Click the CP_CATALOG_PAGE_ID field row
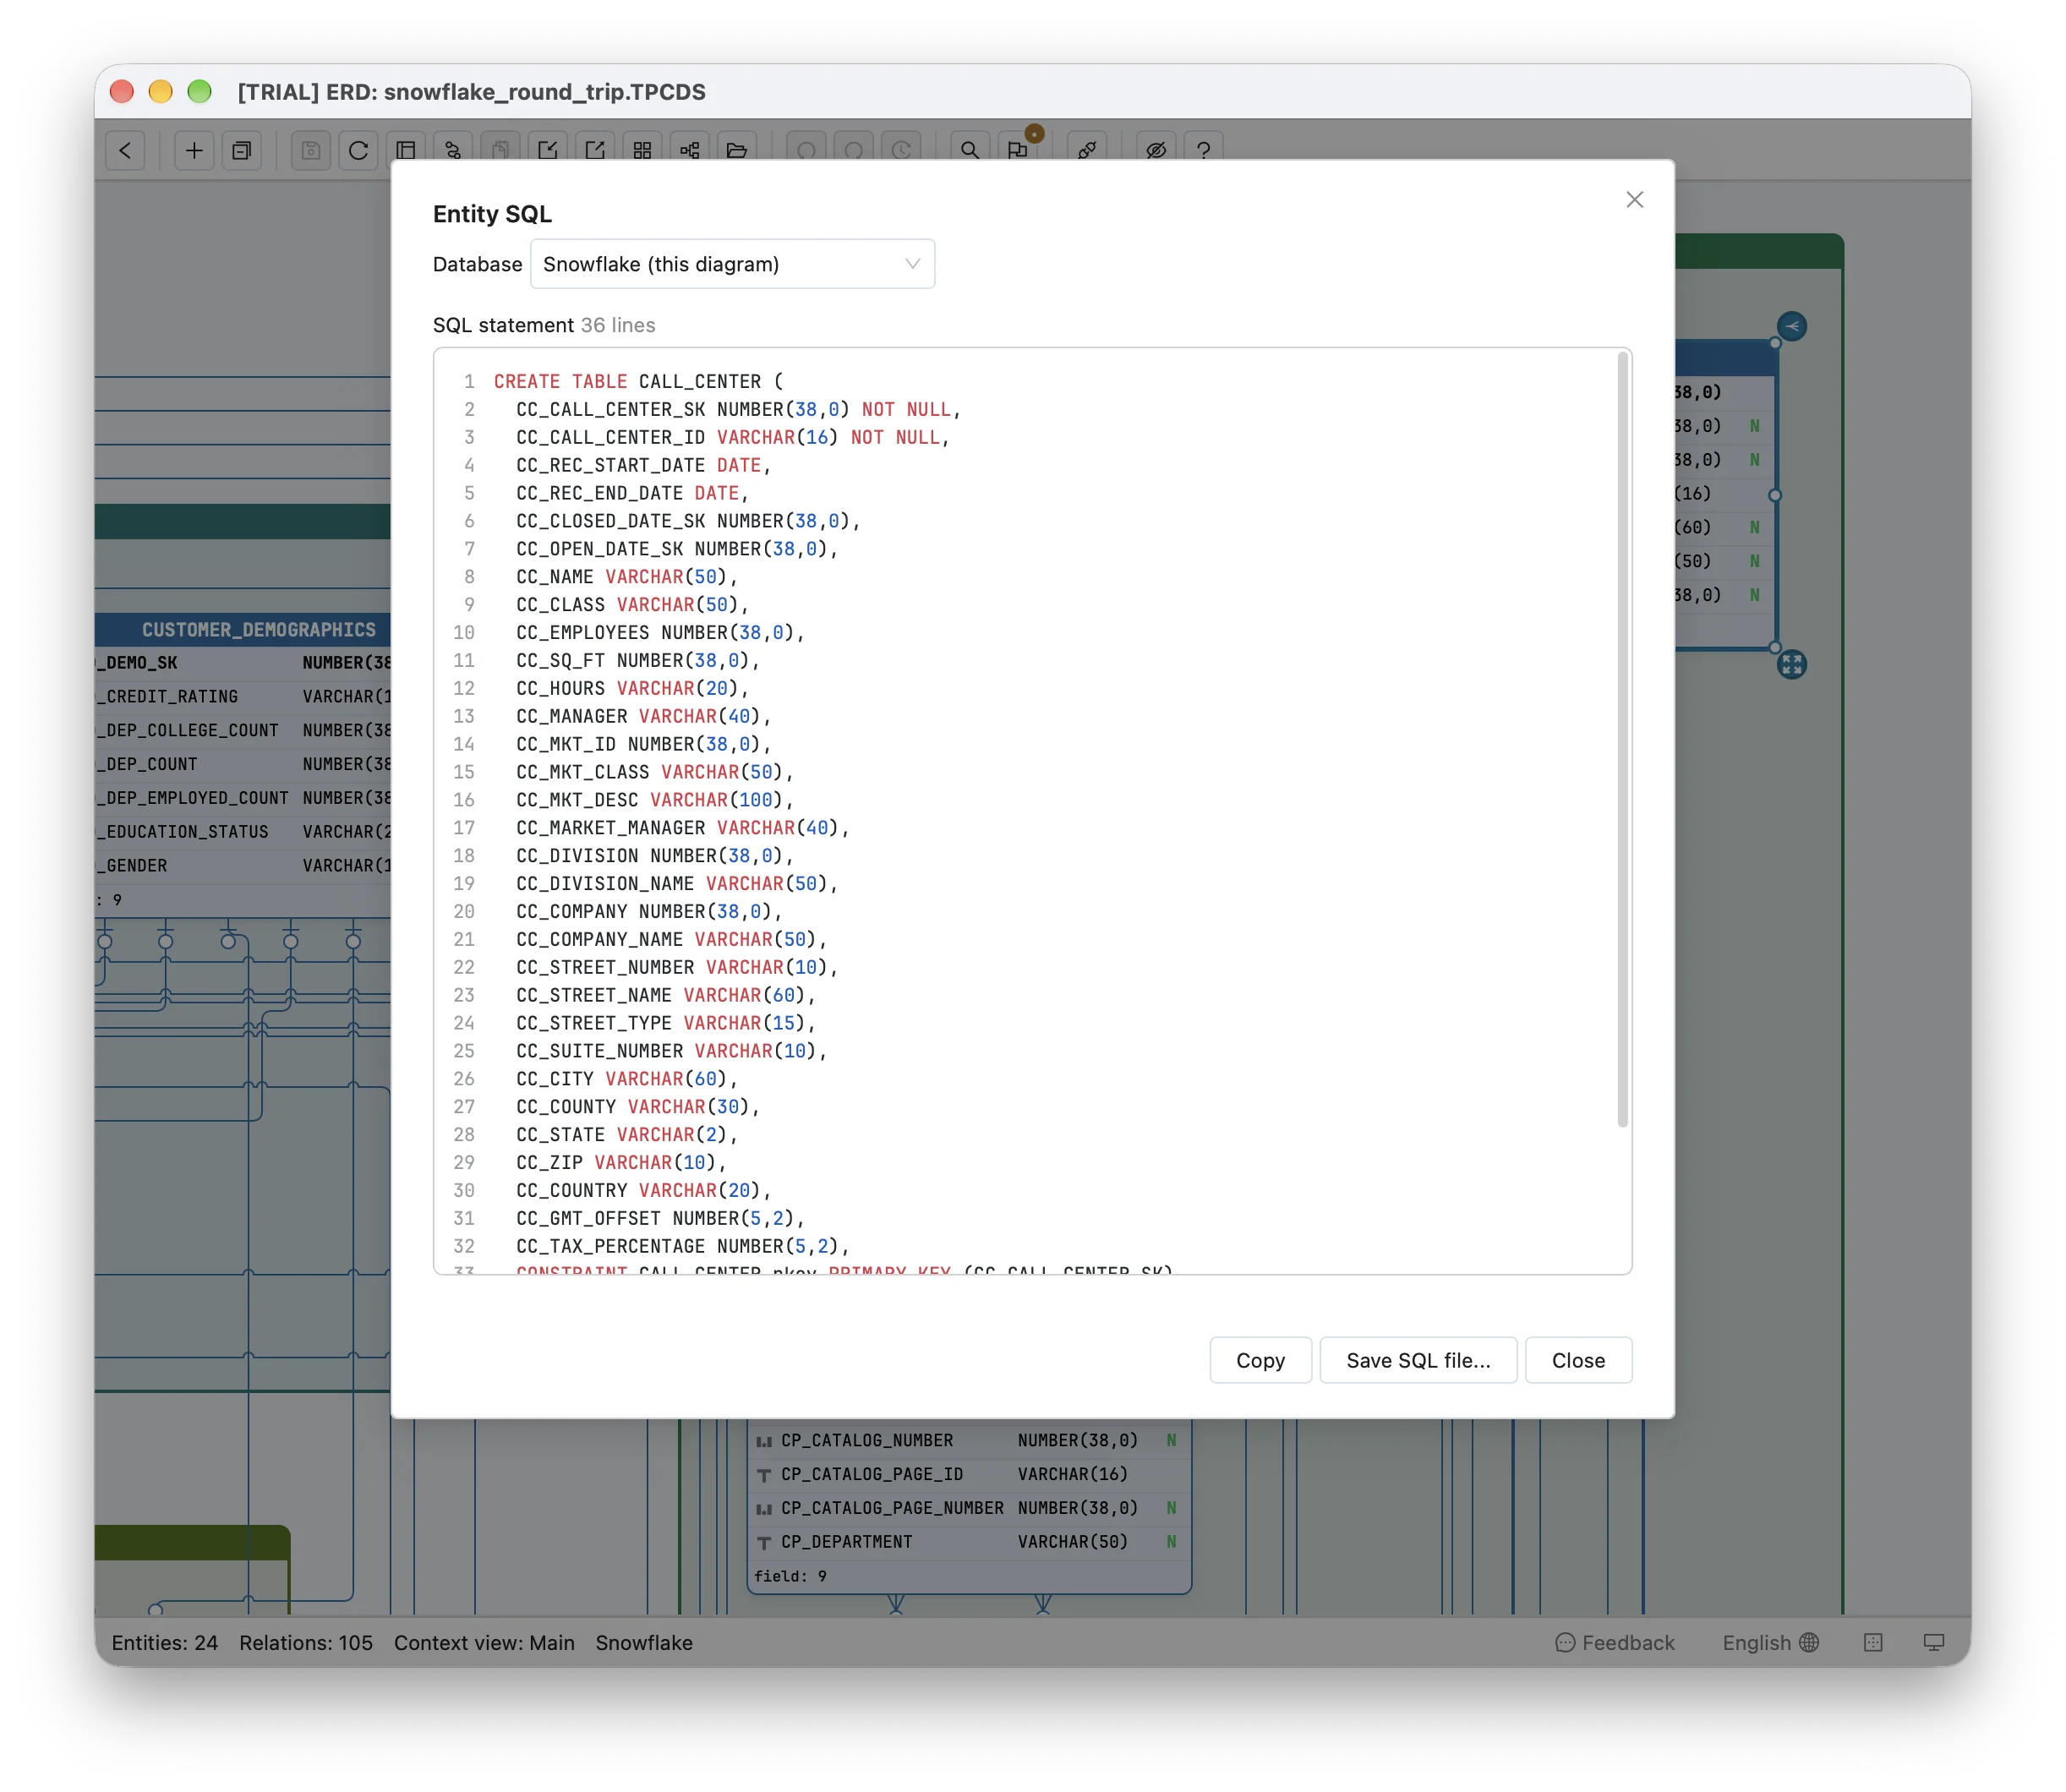The image size is (2066, 1792). 968,1474
